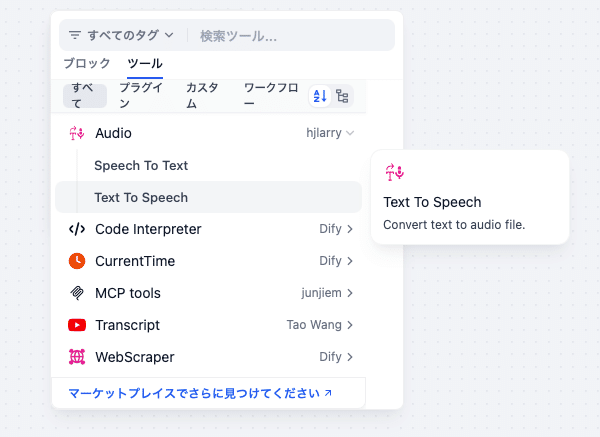Switch to tree grouped view
This screenshot has width=600, height=437.
[342, 96]
